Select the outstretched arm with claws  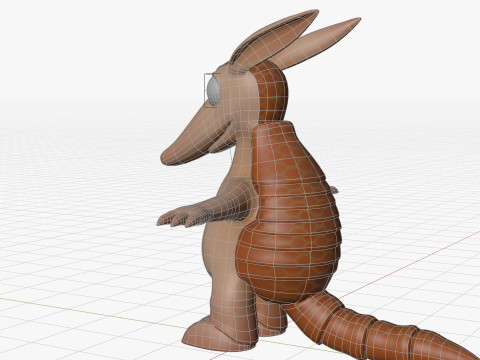[208, 204]
